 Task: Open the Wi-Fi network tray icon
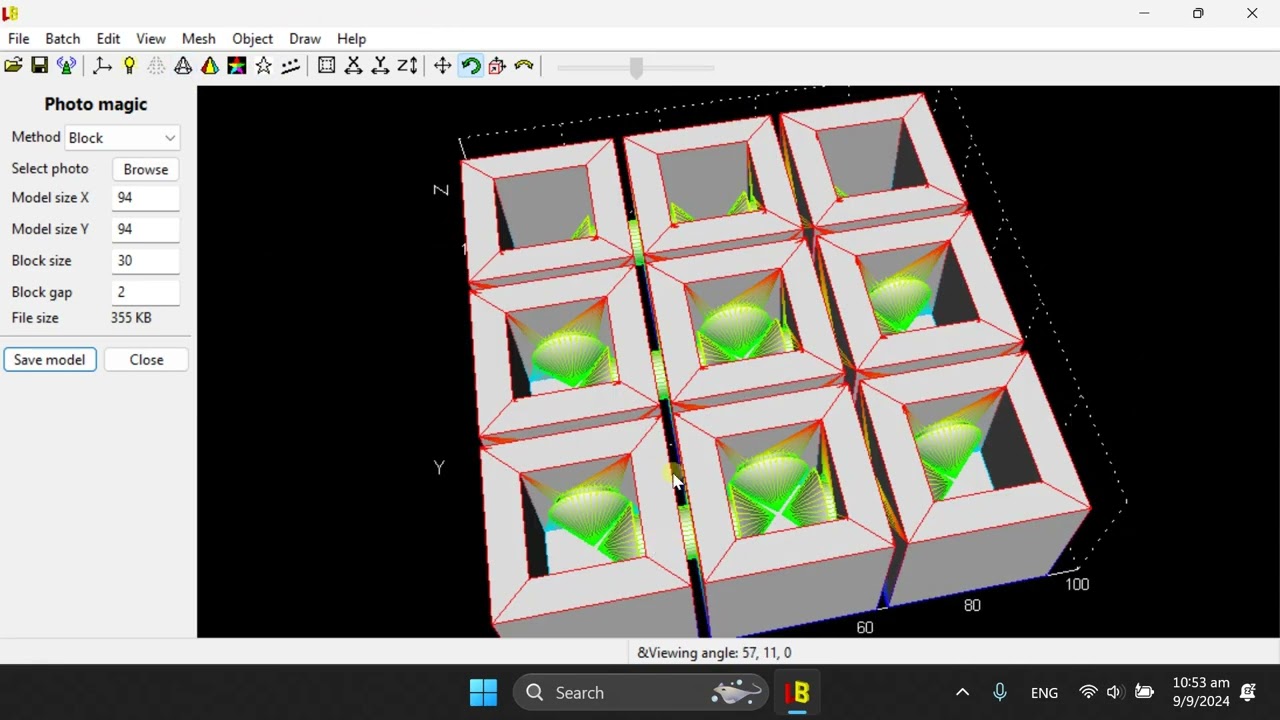tap(1088, 692)
